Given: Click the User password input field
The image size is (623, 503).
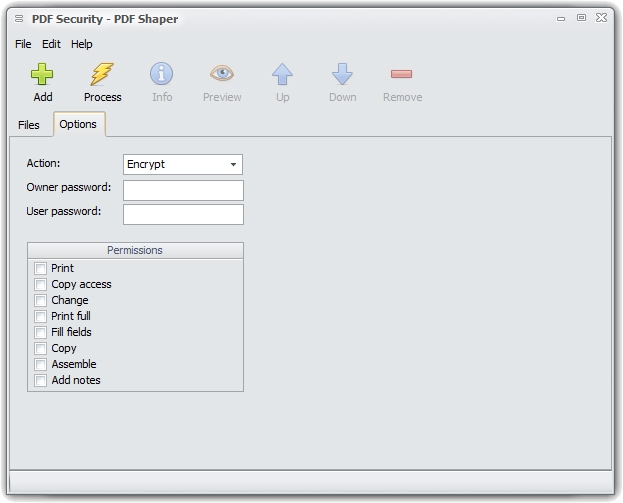Looking at the screenshot, I should tap(183, 215).
